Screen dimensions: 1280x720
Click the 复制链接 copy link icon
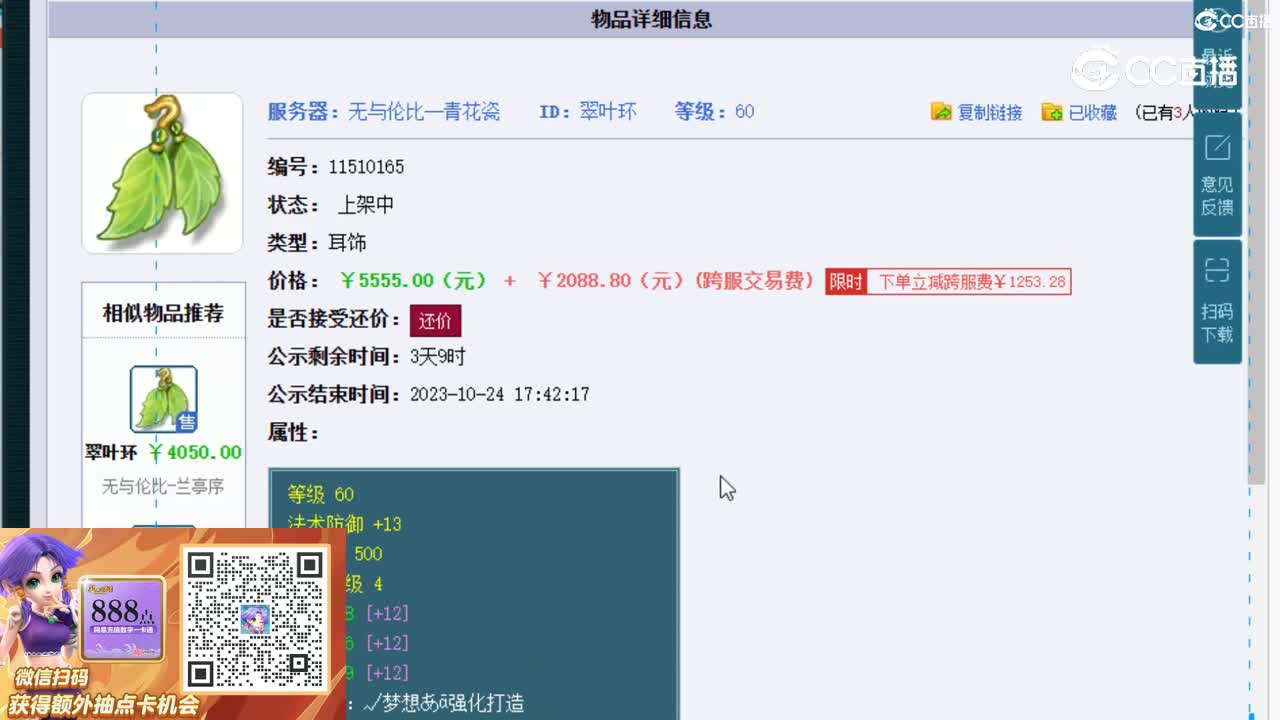940,112
